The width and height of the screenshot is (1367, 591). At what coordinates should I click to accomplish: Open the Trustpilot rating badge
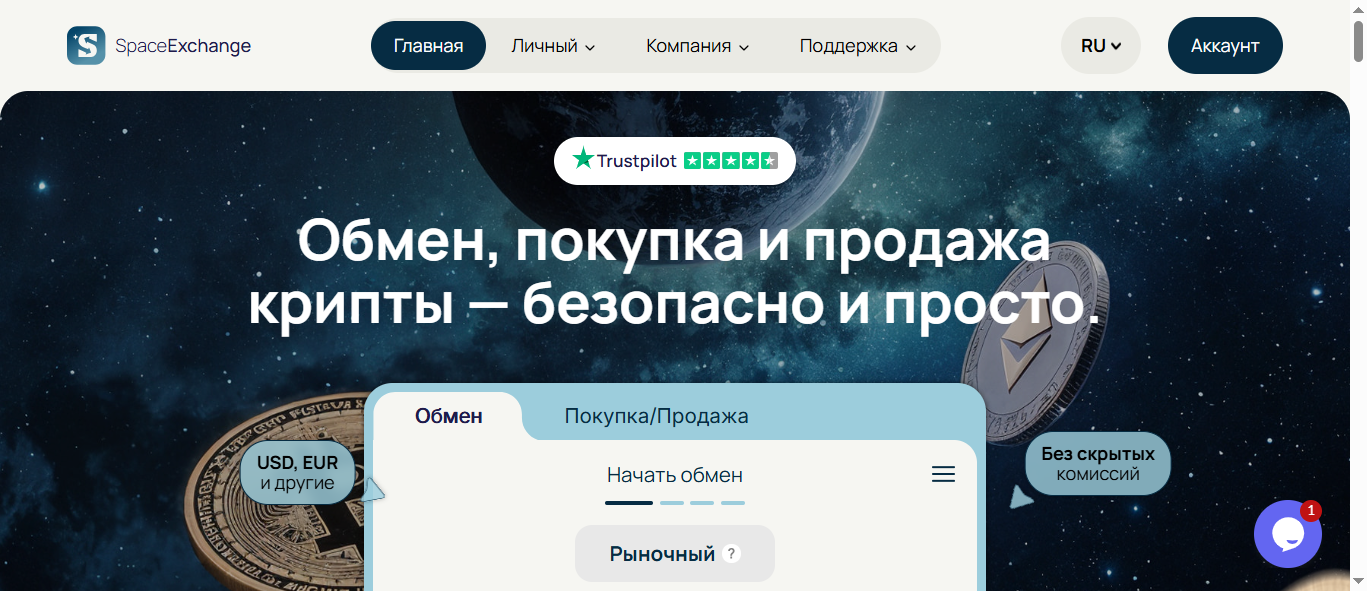tap(675, 160)
